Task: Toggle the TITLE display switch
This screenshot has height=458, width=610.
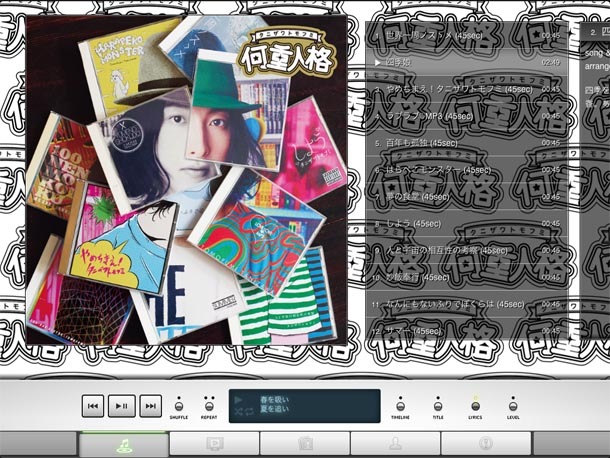Action: (437, 405)
